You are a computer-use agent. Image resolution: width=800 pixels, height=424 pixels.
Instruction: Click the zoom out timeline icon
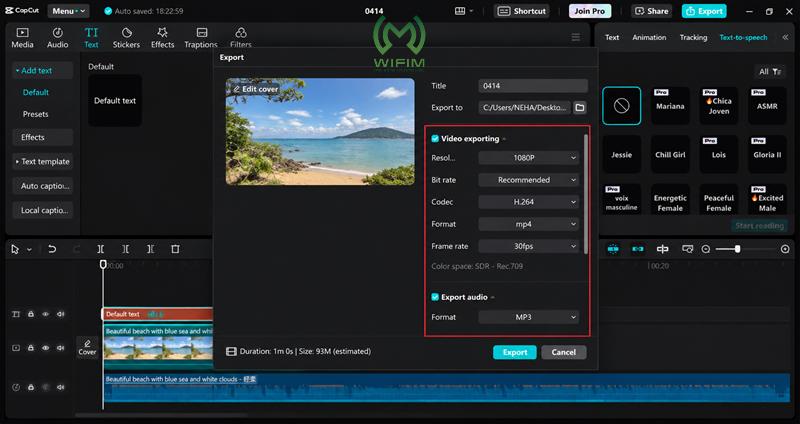pos(706,249)
